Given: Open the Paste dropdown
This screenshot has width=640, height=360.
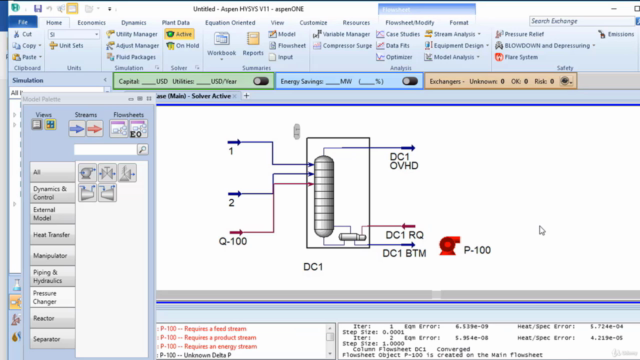Looking at the screenshot, I should (x=40, y=57).
